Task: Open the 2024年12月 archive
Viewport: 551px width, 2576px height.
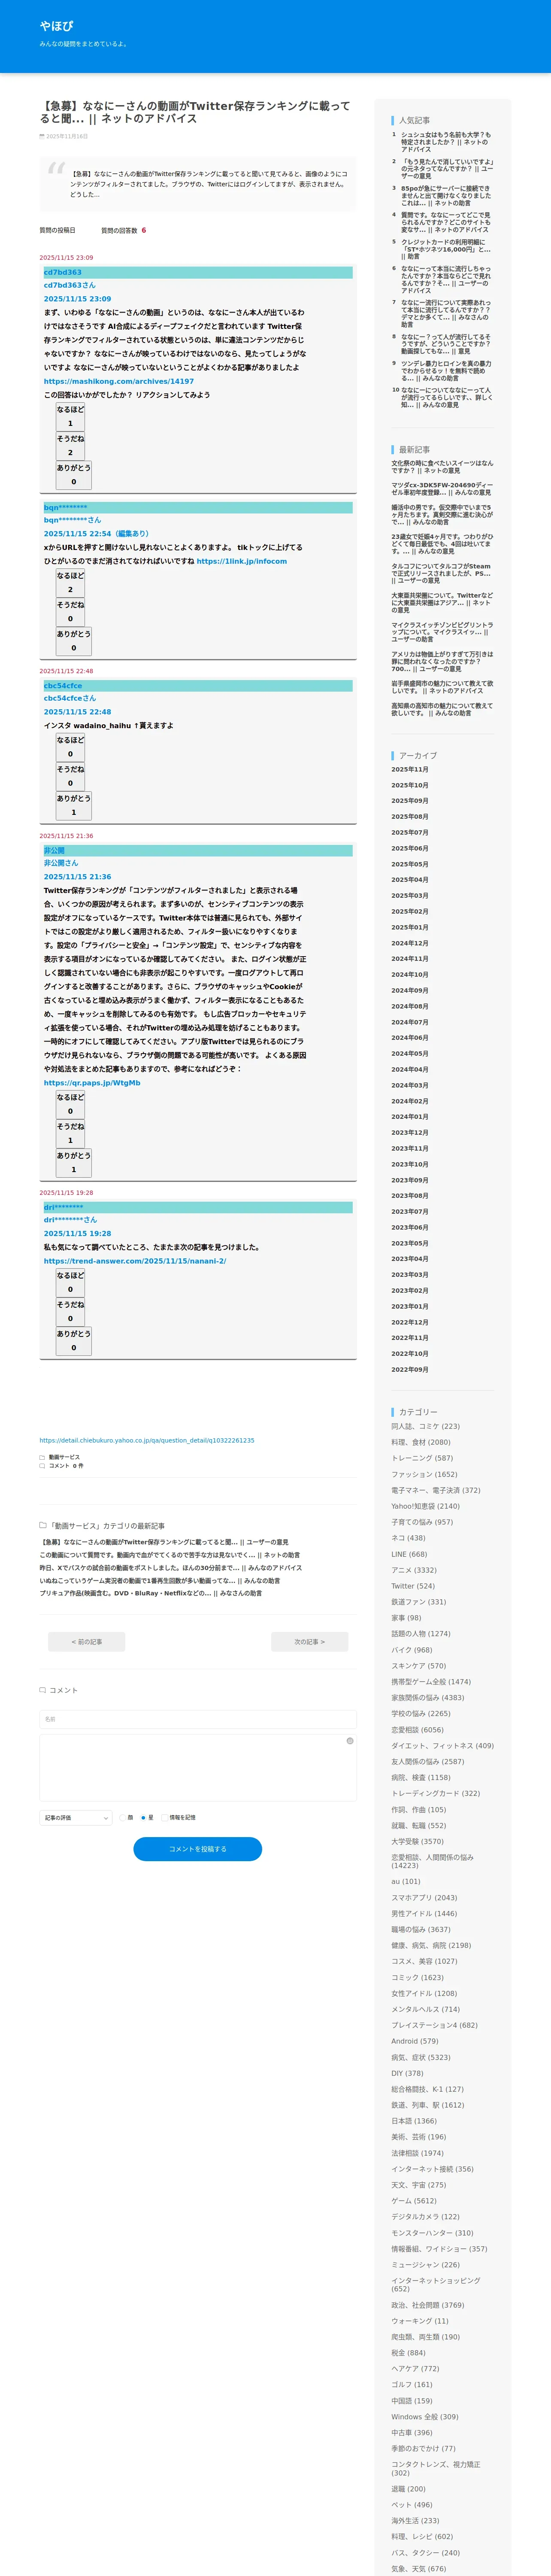Action: tap(410, 943)
